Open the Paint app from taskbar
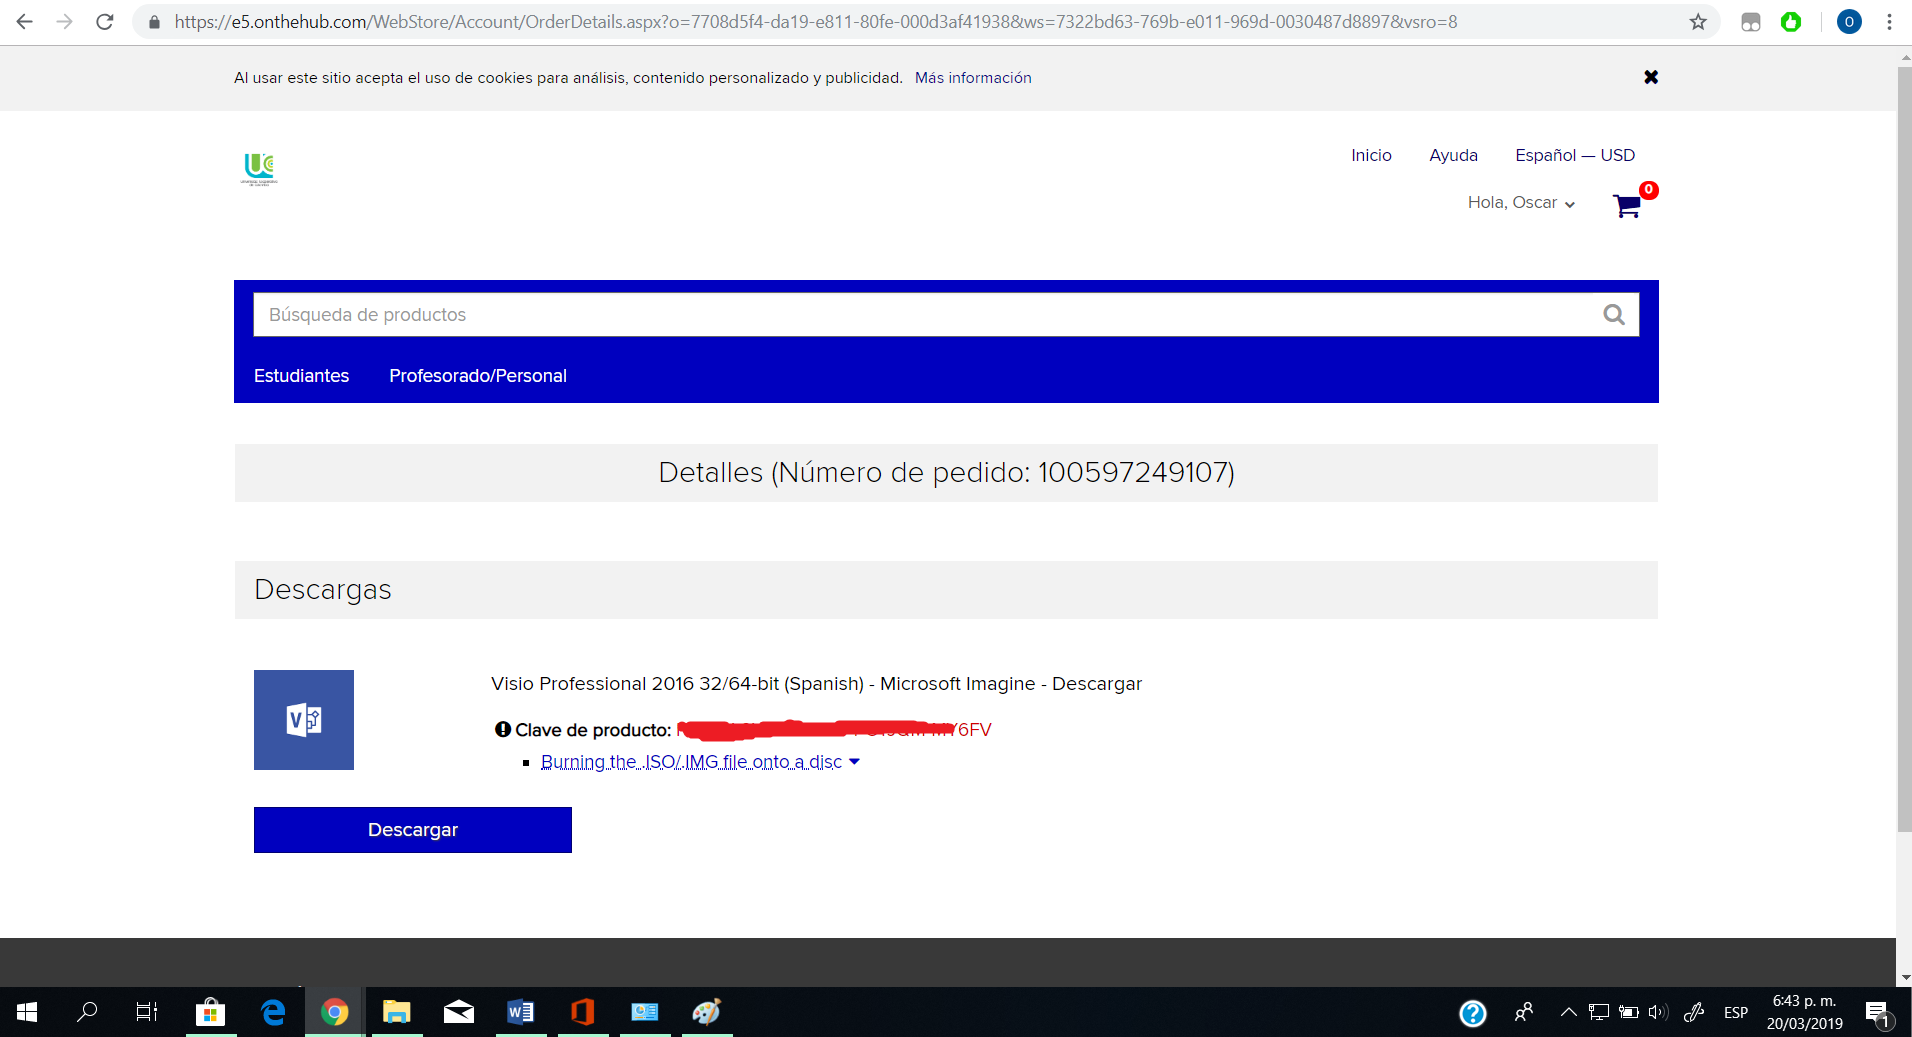Screen dimensions: 1912x1037 pyautogui.click(x=707, y=1012)
